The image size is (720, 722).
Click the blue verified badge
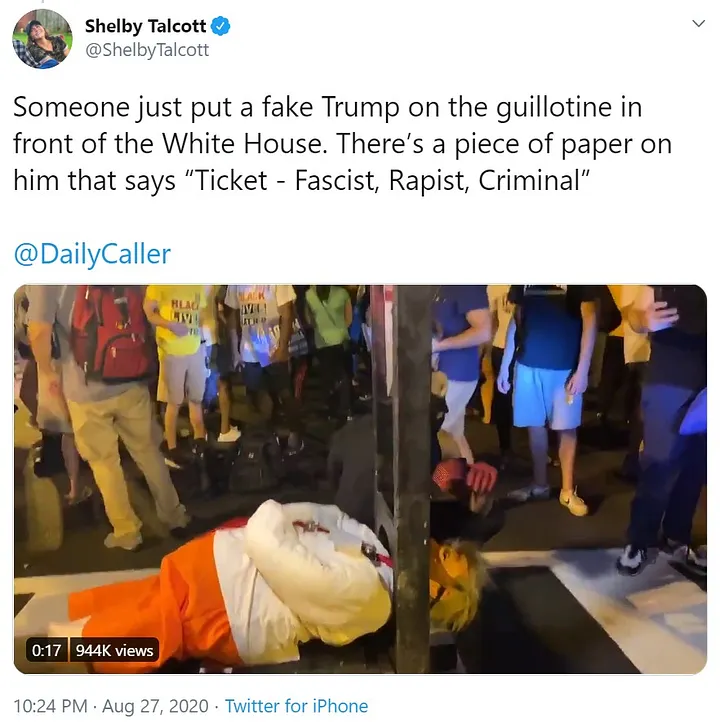[221, 26]
